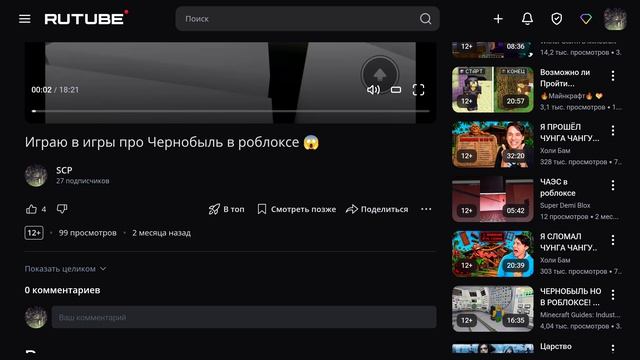Screen dimensions: 640x360
Task: Open the diamond premium icon
Action: click(x=586, y=19)
